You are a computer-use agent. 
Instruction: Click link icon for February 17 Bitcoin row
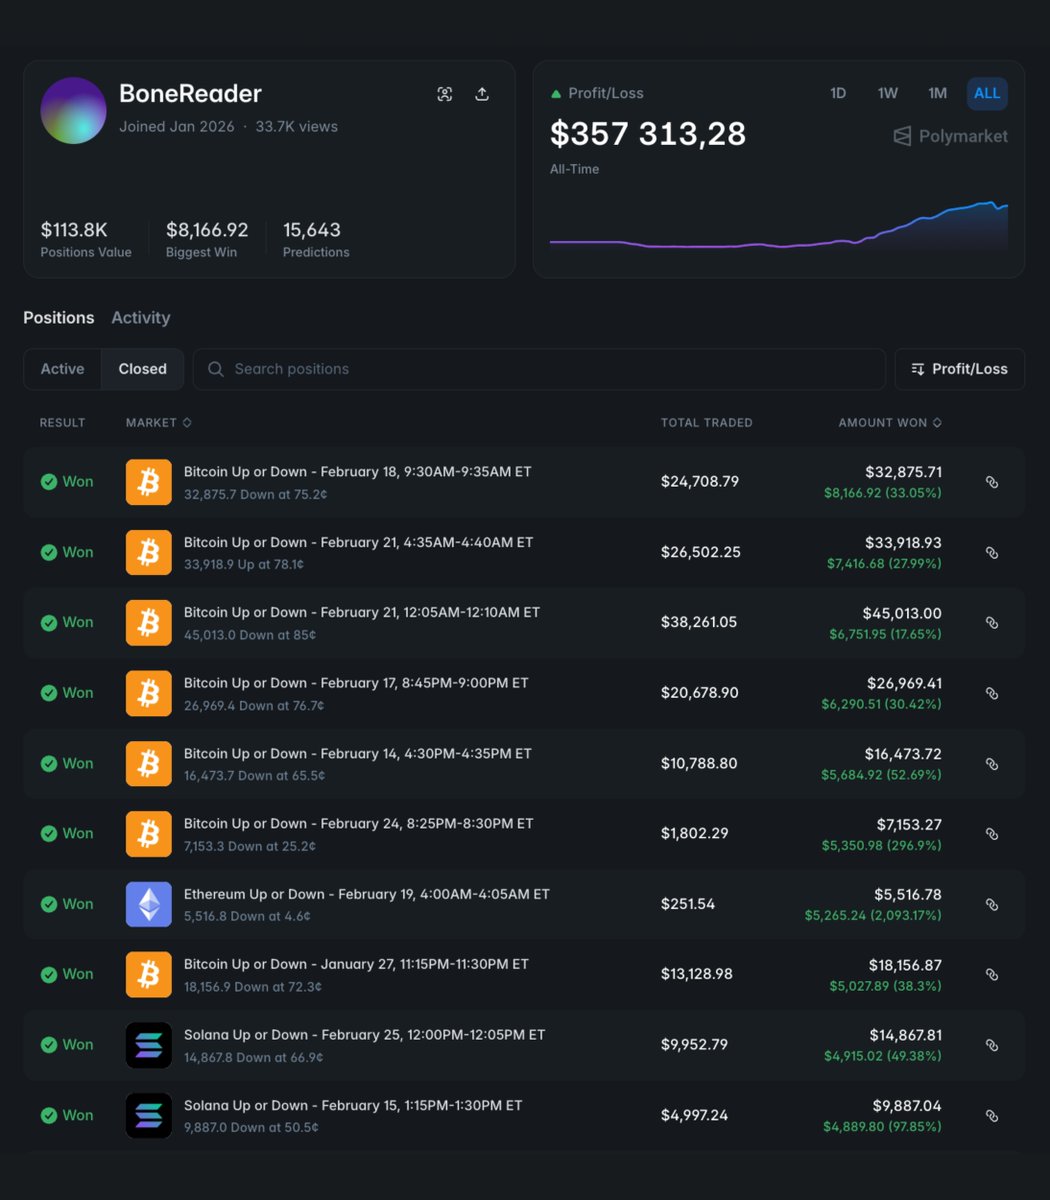point(992,693)
